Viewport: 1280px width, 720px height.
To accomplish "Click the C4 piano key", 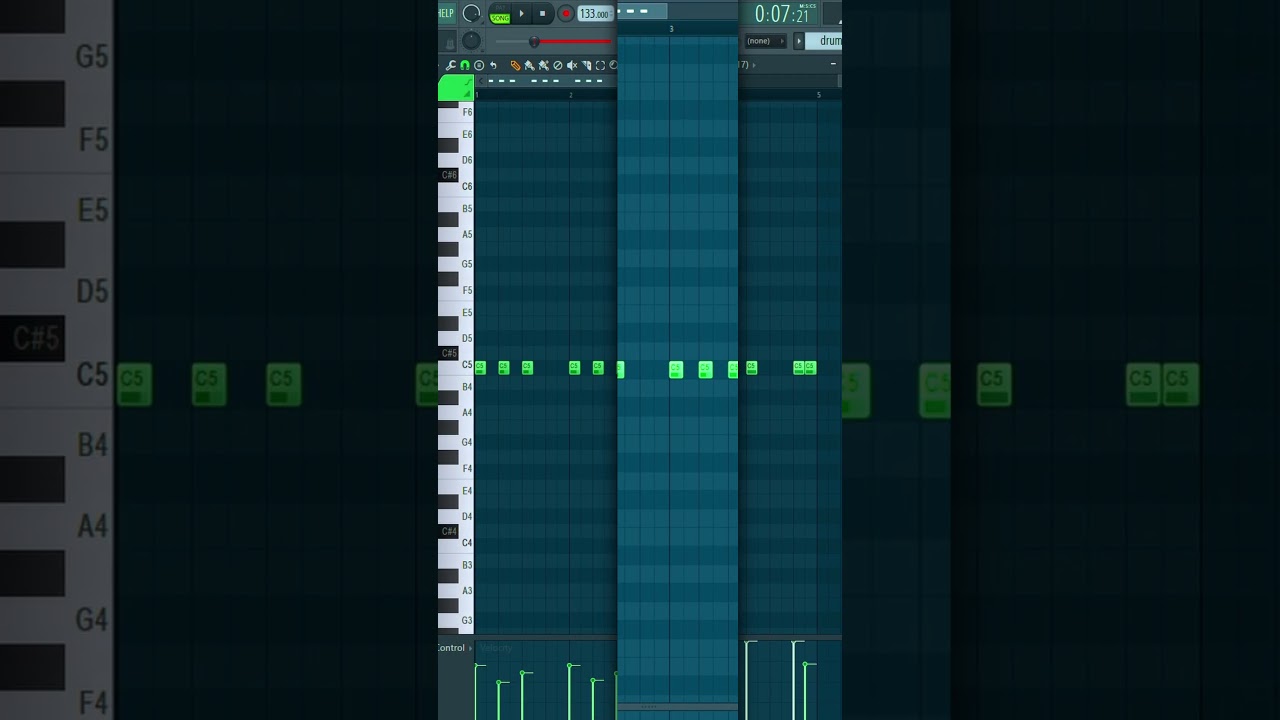I will (x=456, y=545).
